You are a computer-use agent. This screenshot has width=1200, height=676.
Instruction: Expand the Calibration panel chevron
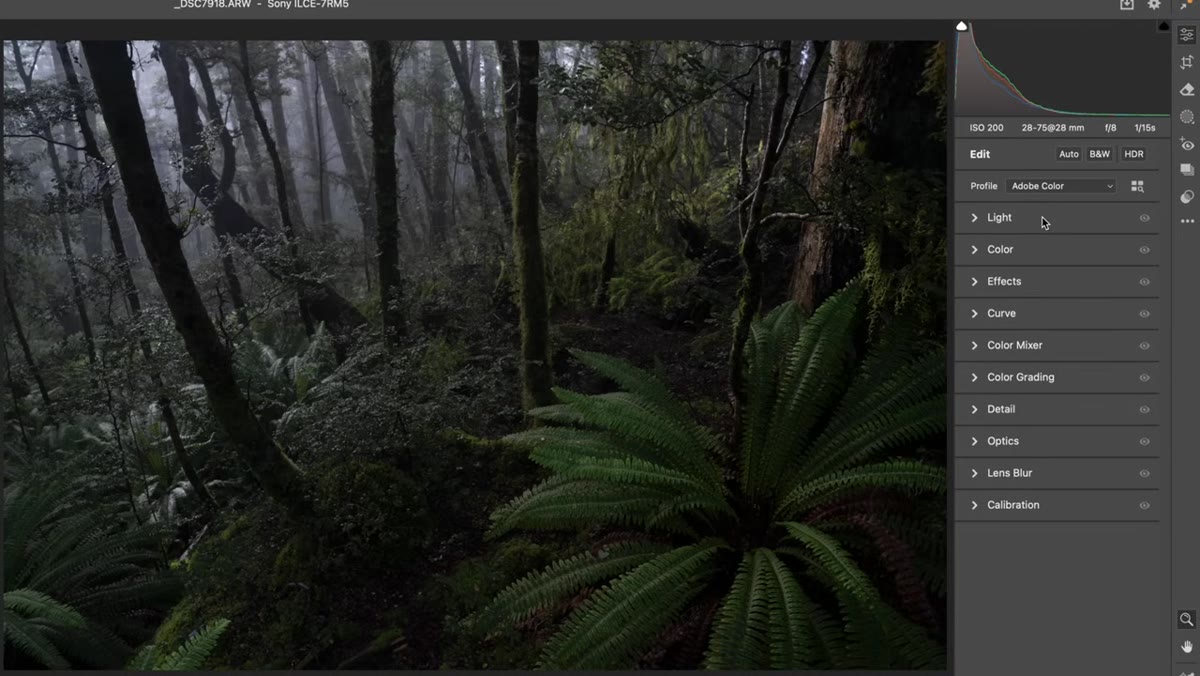(974, 506)
